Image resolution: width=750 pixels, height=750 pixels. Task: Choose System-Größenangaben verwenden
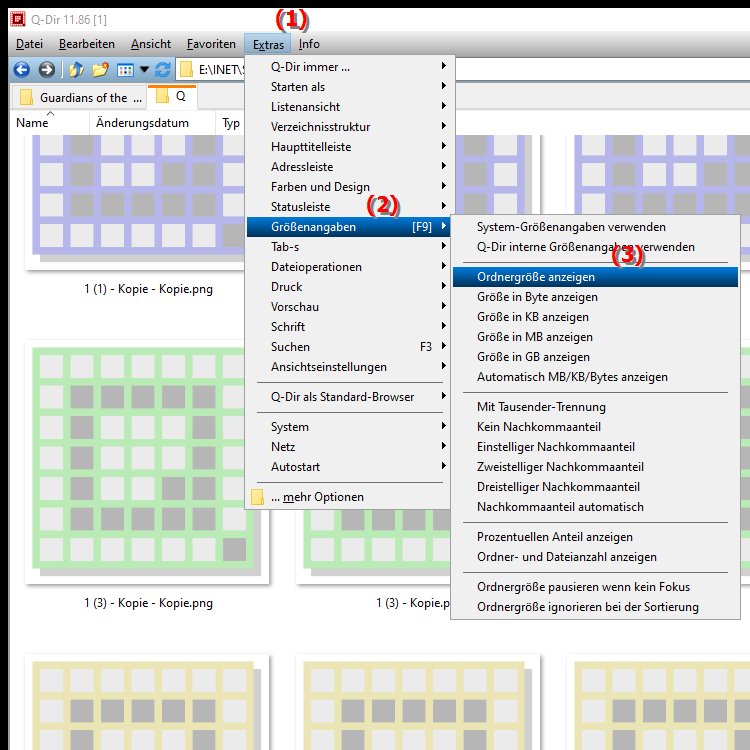pyautogui.click(x=595, y=227)
